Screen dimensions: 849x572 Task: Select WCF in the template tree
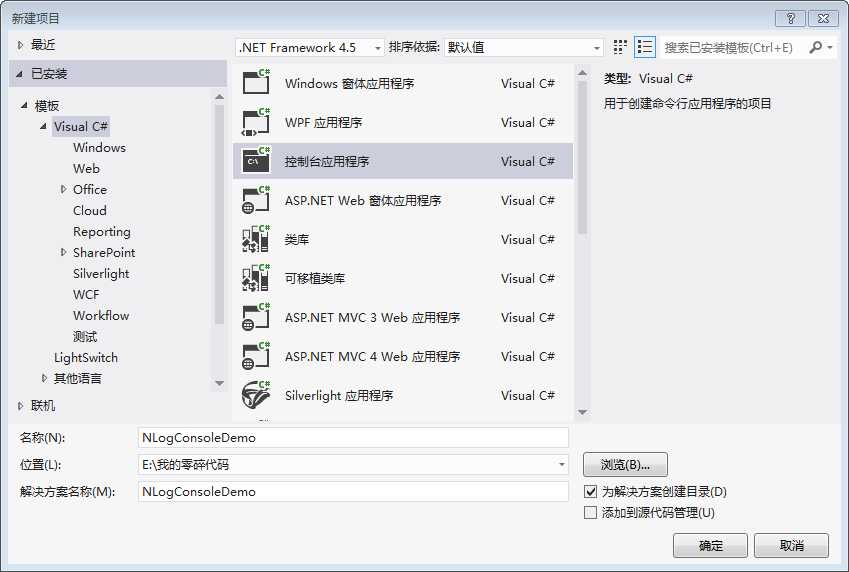pyautogui.click(x=86, y=294)
